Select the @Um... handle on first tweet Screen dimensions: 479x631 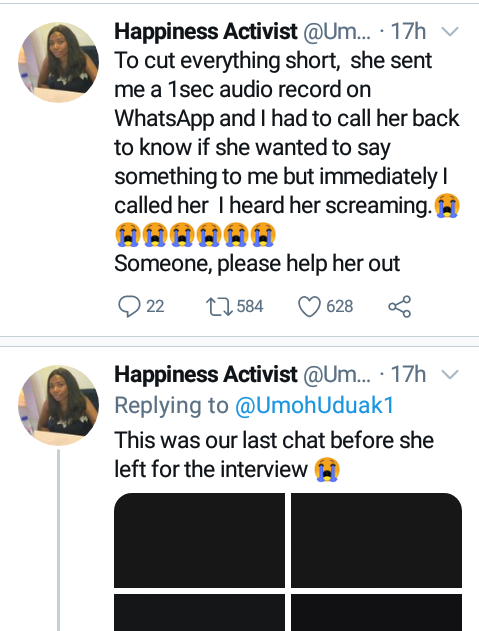coord(337,31)
